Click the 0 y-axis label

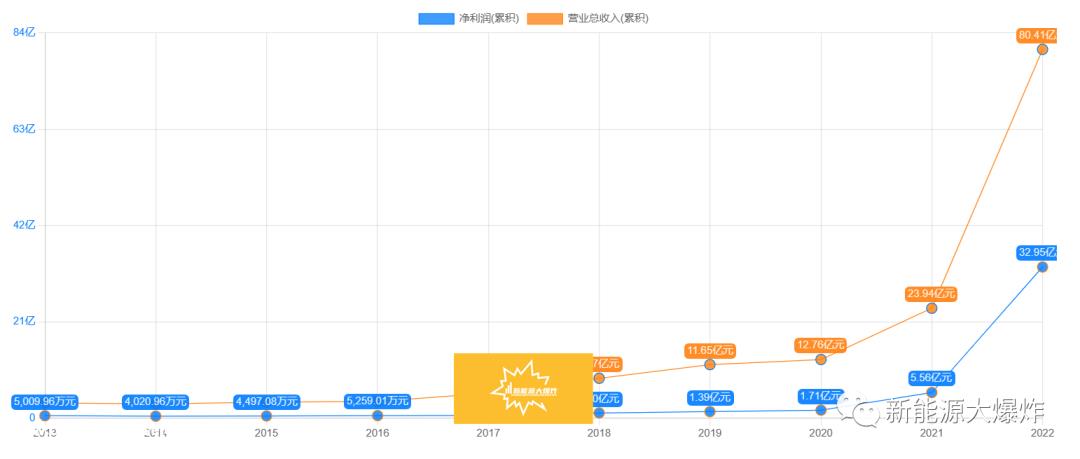pos(32,418)
